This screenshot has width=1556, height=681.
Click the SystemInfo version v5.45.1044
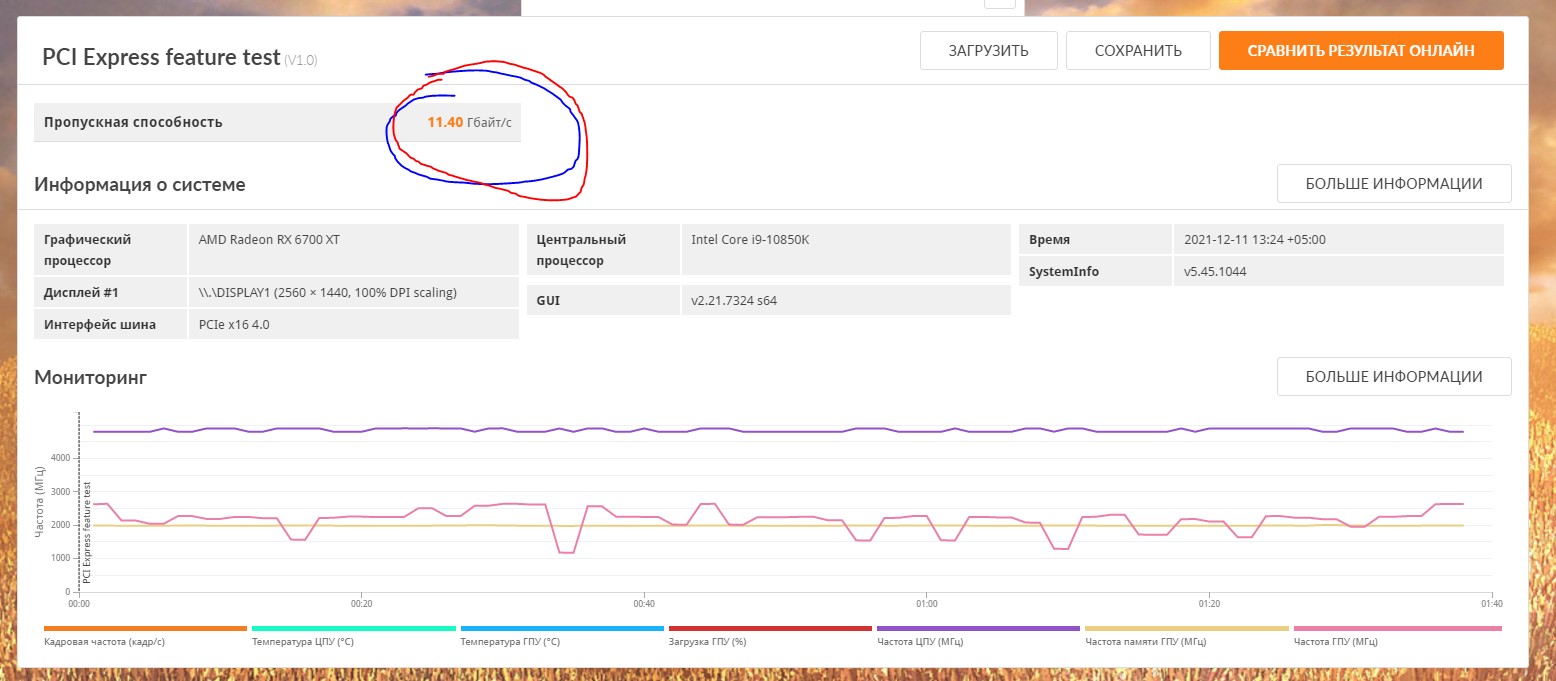(1215, 272)
